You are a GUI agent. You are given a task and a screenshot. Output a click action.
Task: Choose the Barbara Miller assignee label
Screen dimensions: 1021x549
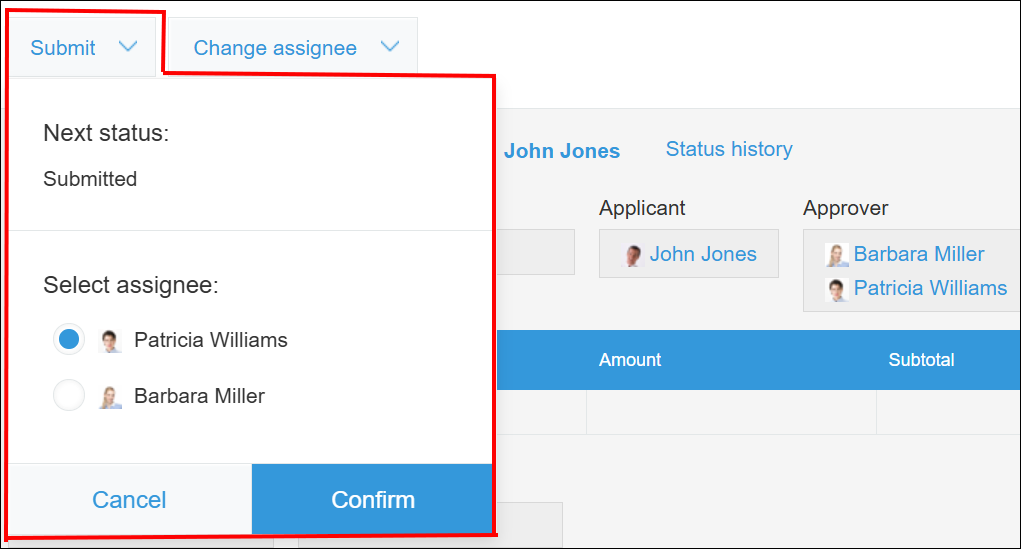pyautogui.click(x=199, y=396)
